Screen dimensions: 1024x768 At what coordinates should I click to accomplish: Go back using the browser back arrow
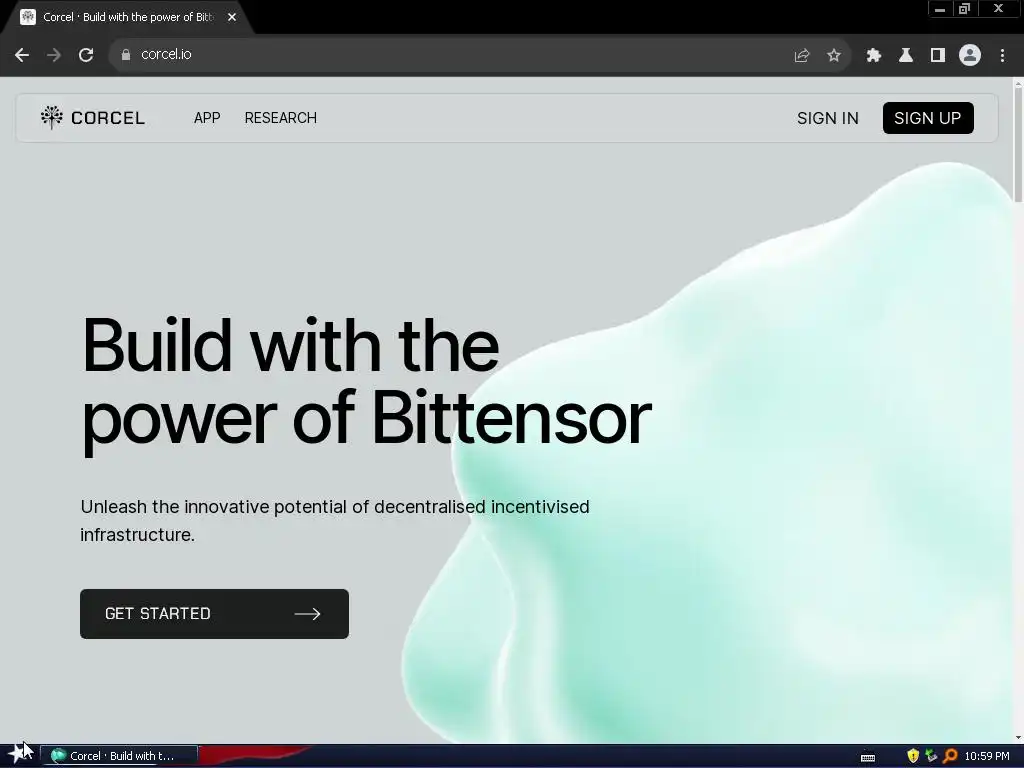coord(22,55)
